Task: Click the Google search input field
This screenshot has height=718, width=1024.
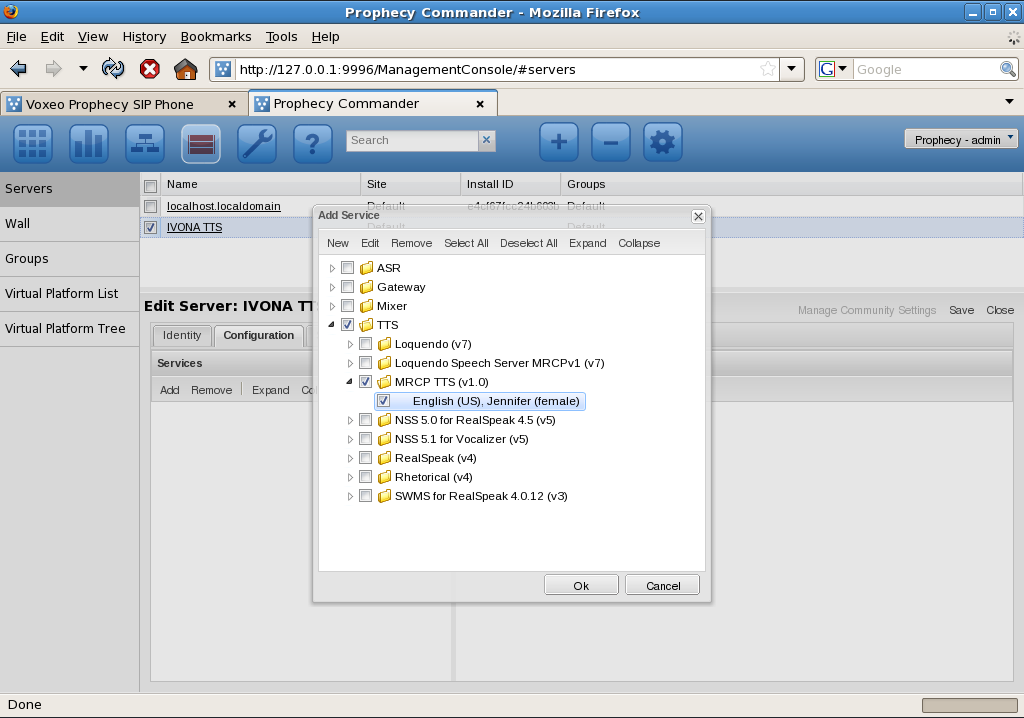Action: 926,69
